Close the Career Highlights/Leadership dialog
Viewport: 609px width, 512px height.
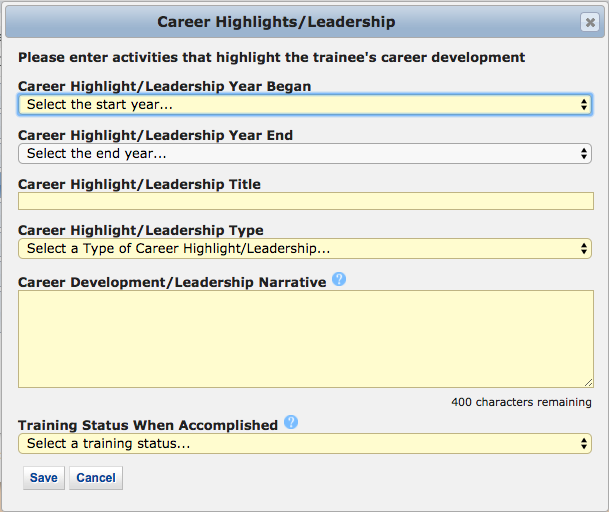click(590, 23)
